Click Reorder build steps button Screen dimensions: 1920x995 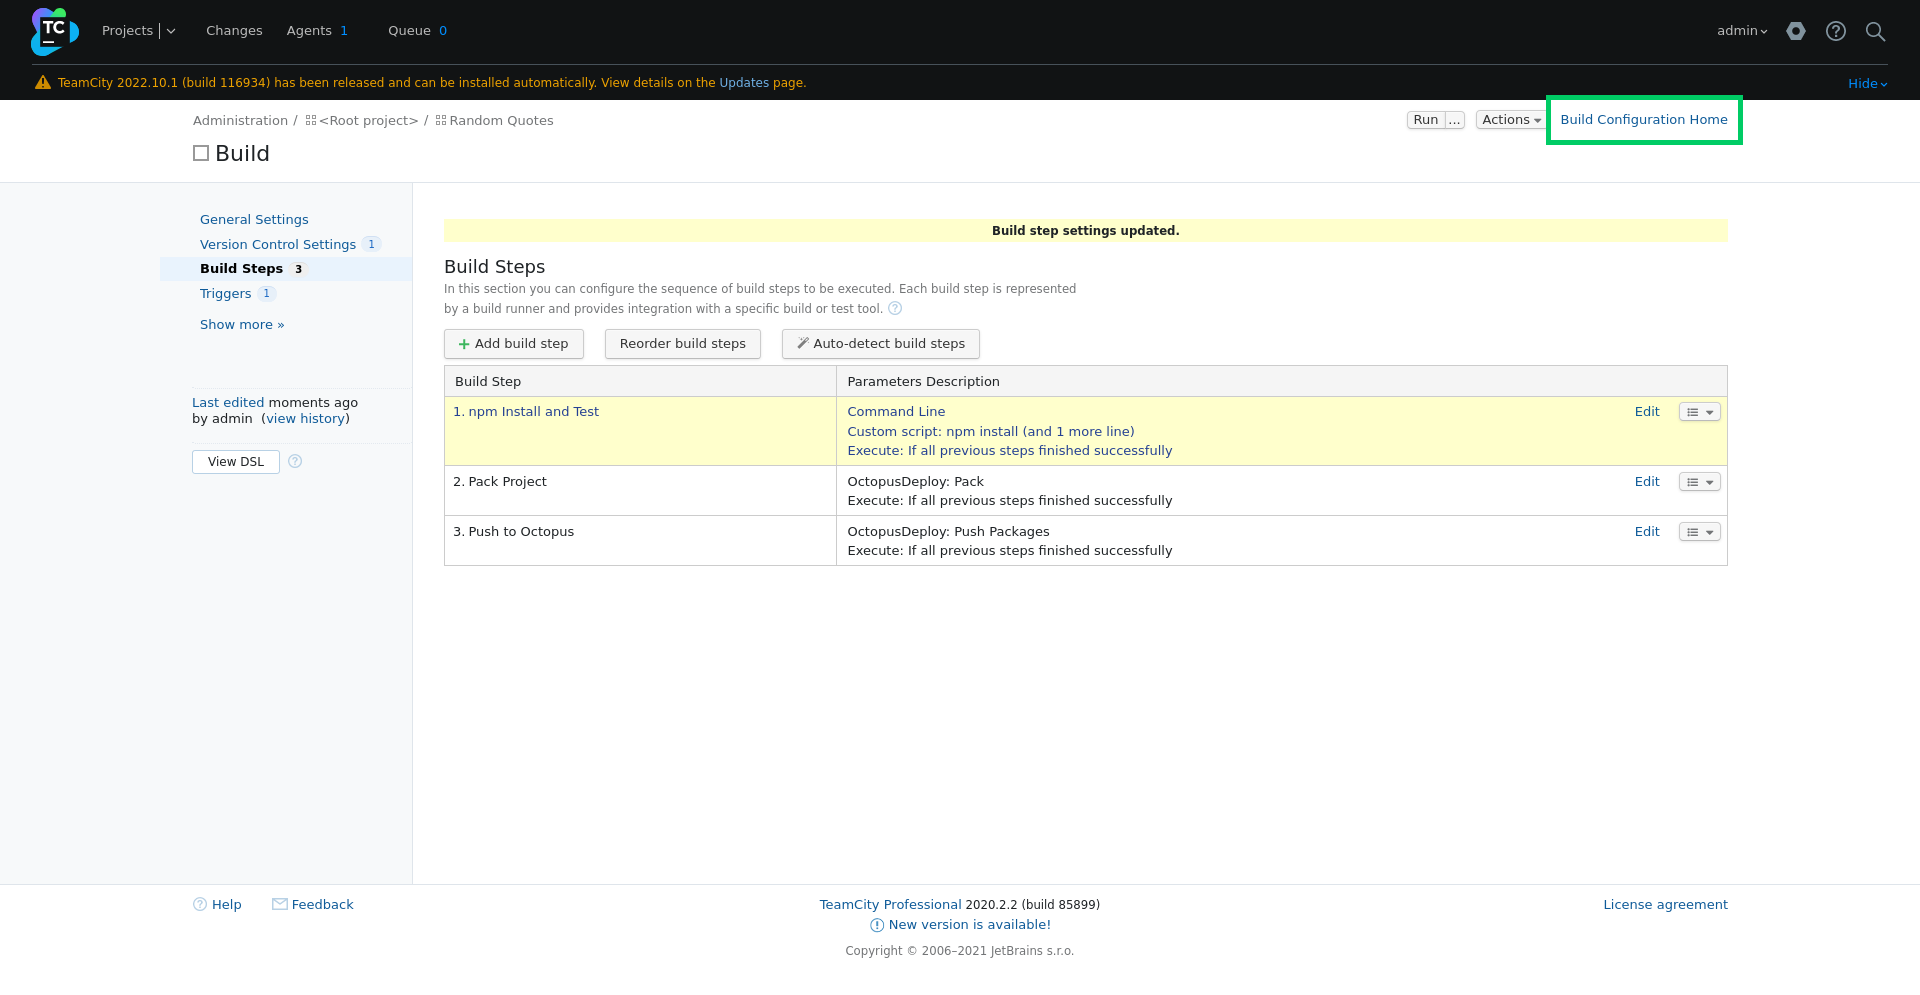tap(683, 344)
